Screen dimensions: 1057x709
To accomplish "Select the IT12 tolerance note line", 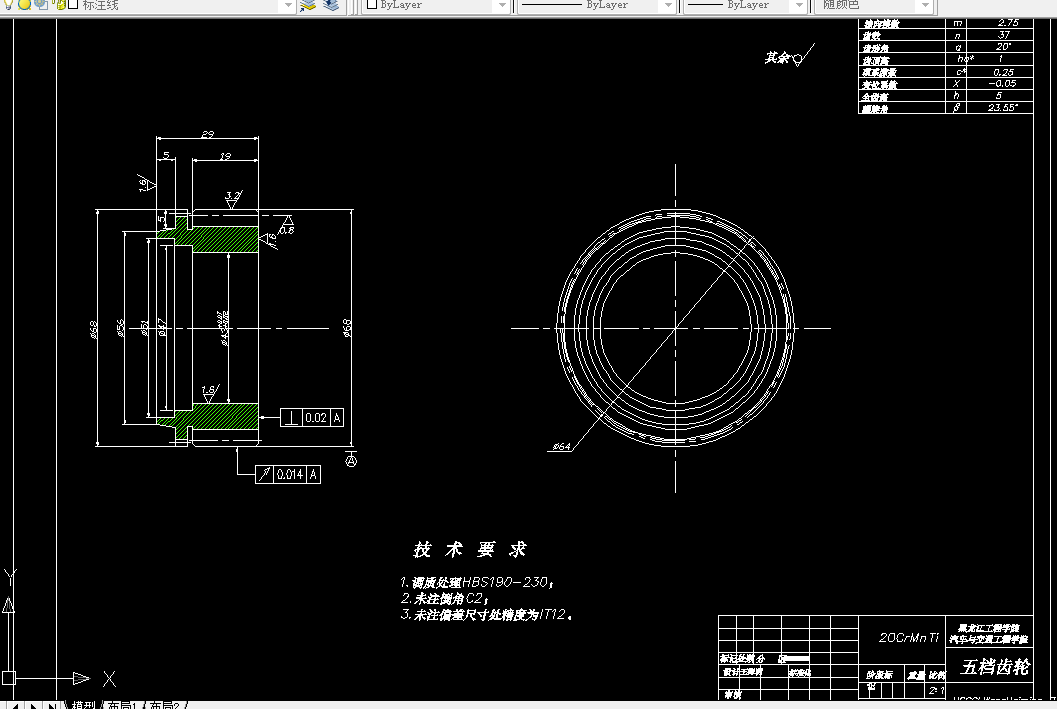I will [486, 615].
